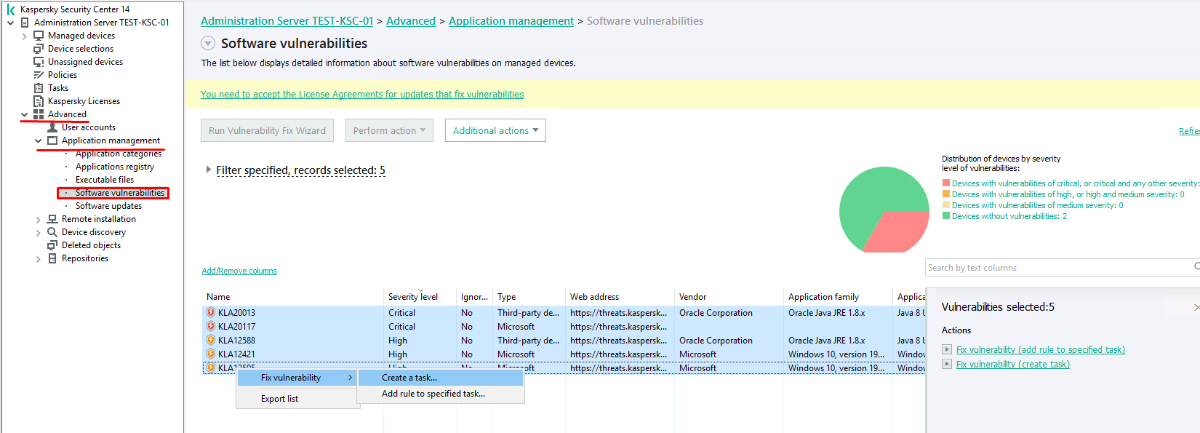The width and height of the screenshot is (1200, 433).
Task: Collapse the Advanced tree node
Action: [25, 114]
